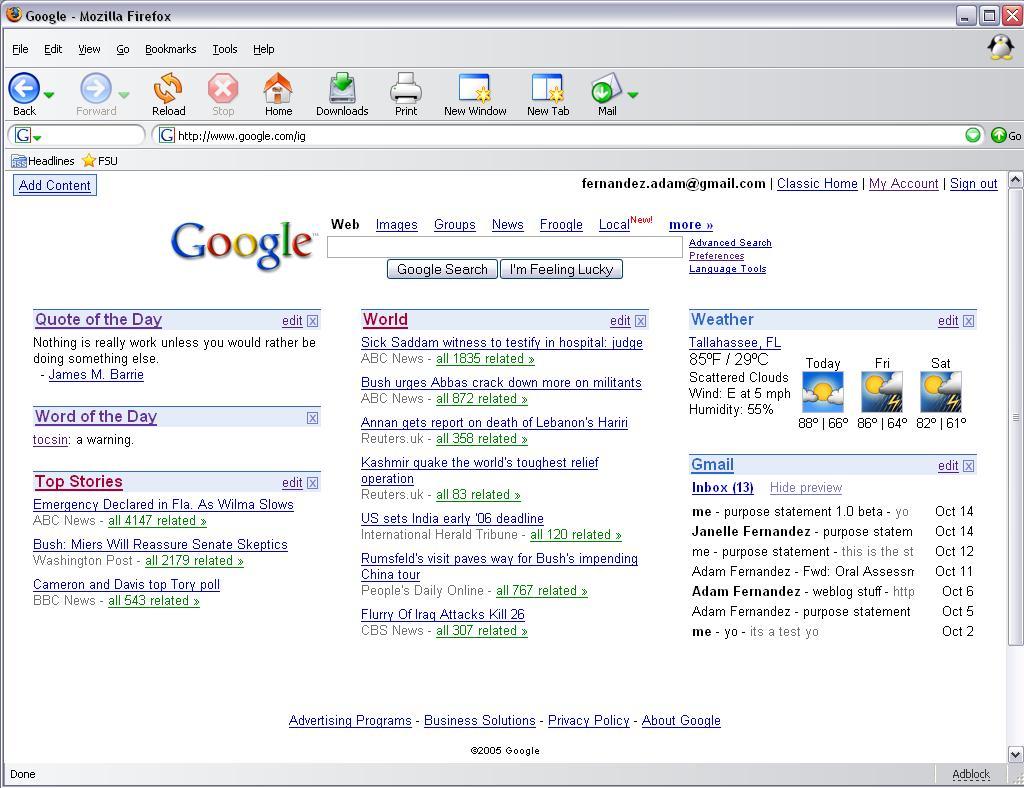The height and width of the screenshot is (788, 1024).
Task: Open the Tools menu
Action: [225, 49]
